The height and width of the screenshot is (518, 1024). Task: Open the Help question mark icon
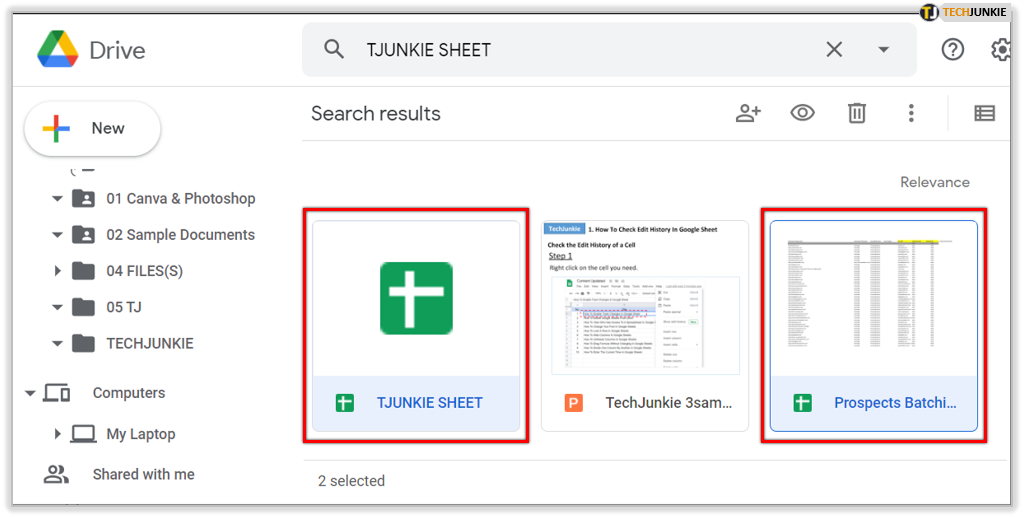point(953,49)
